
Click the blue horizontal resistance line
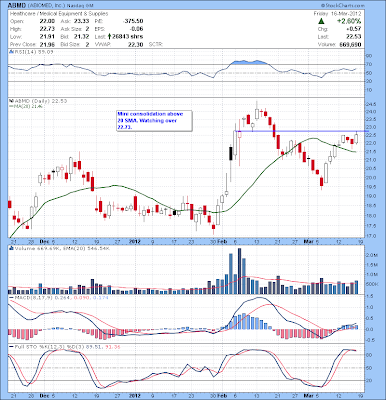[302, 131]
